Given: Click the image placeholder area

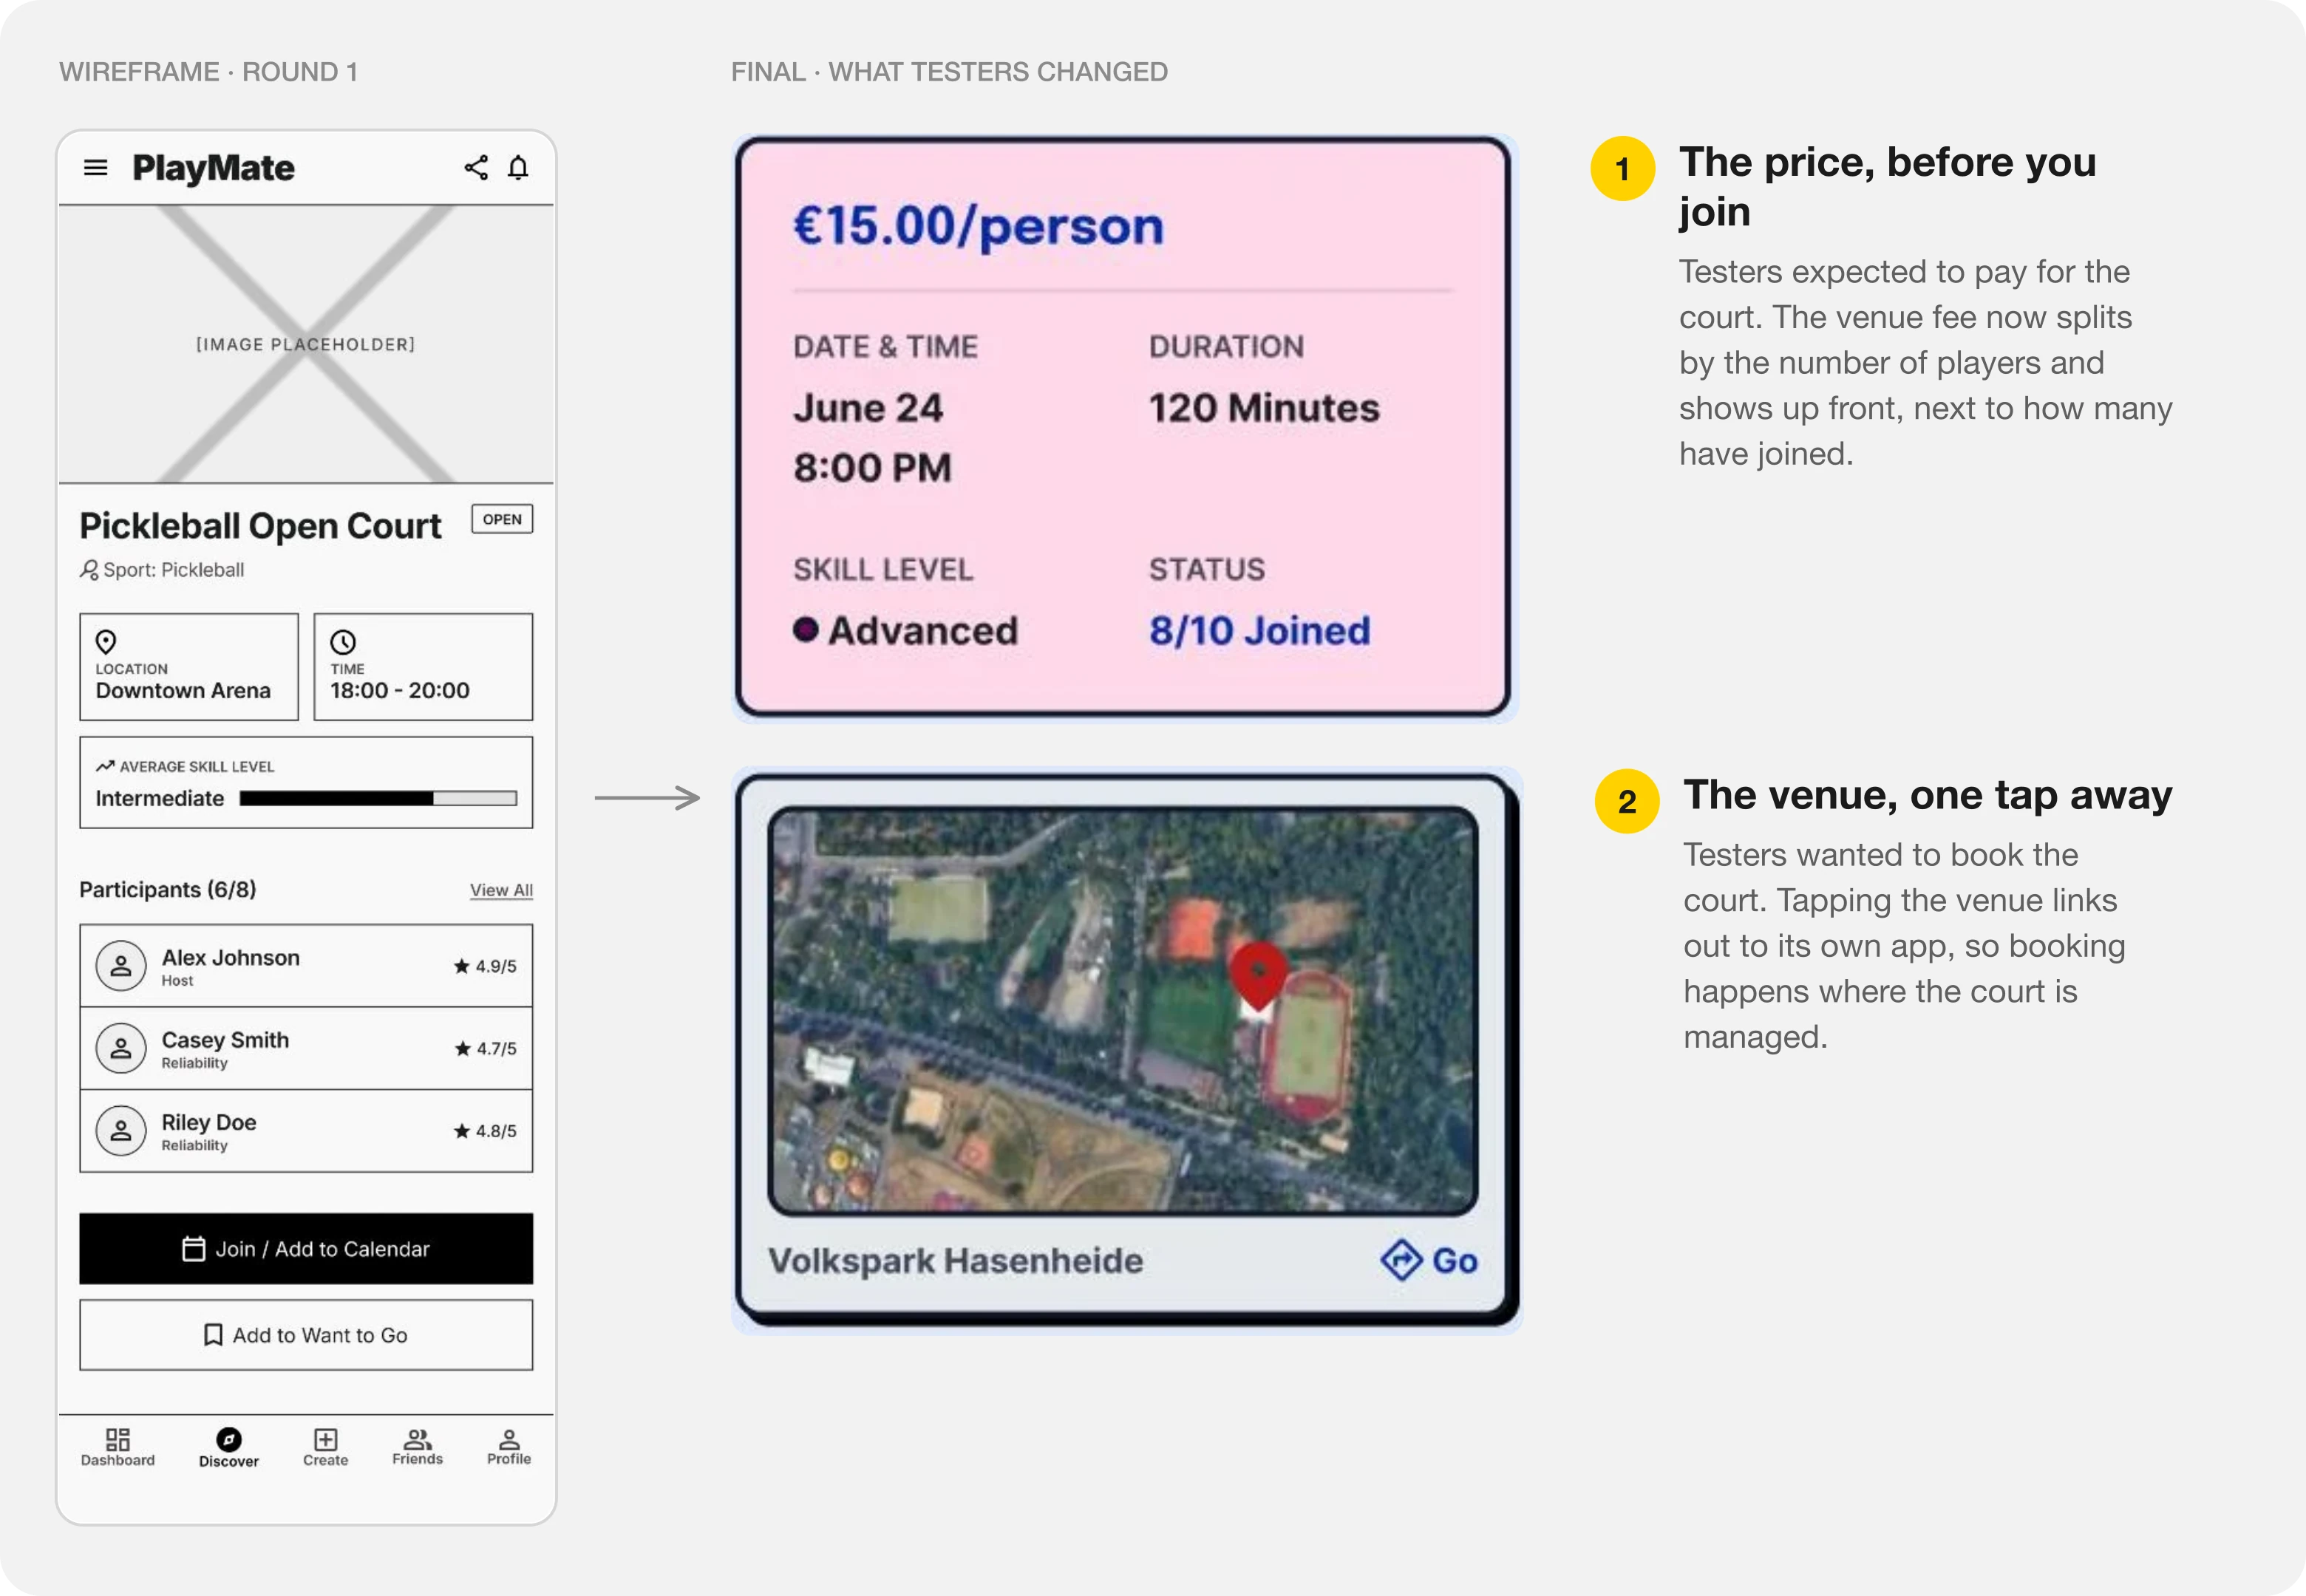Looking at the screenshot, I should [306, 344].
